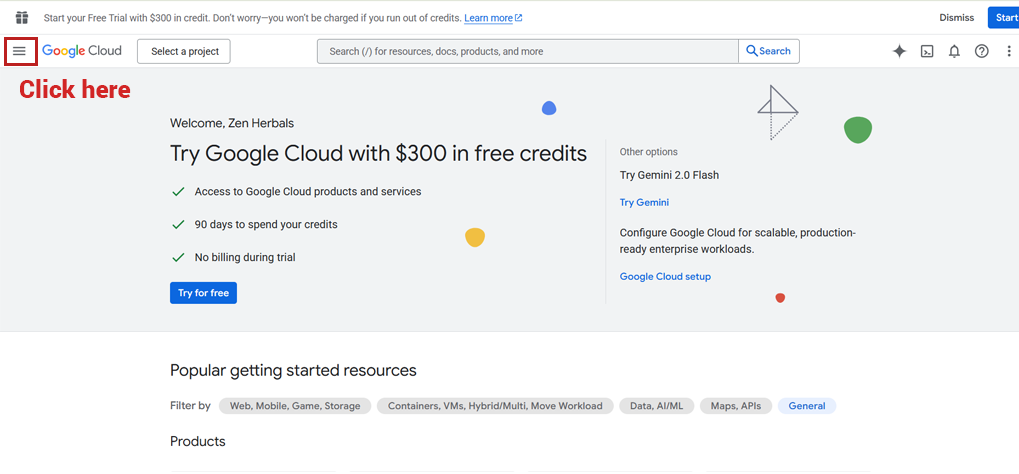Open the Google Cloud setup link

point(665,277)
